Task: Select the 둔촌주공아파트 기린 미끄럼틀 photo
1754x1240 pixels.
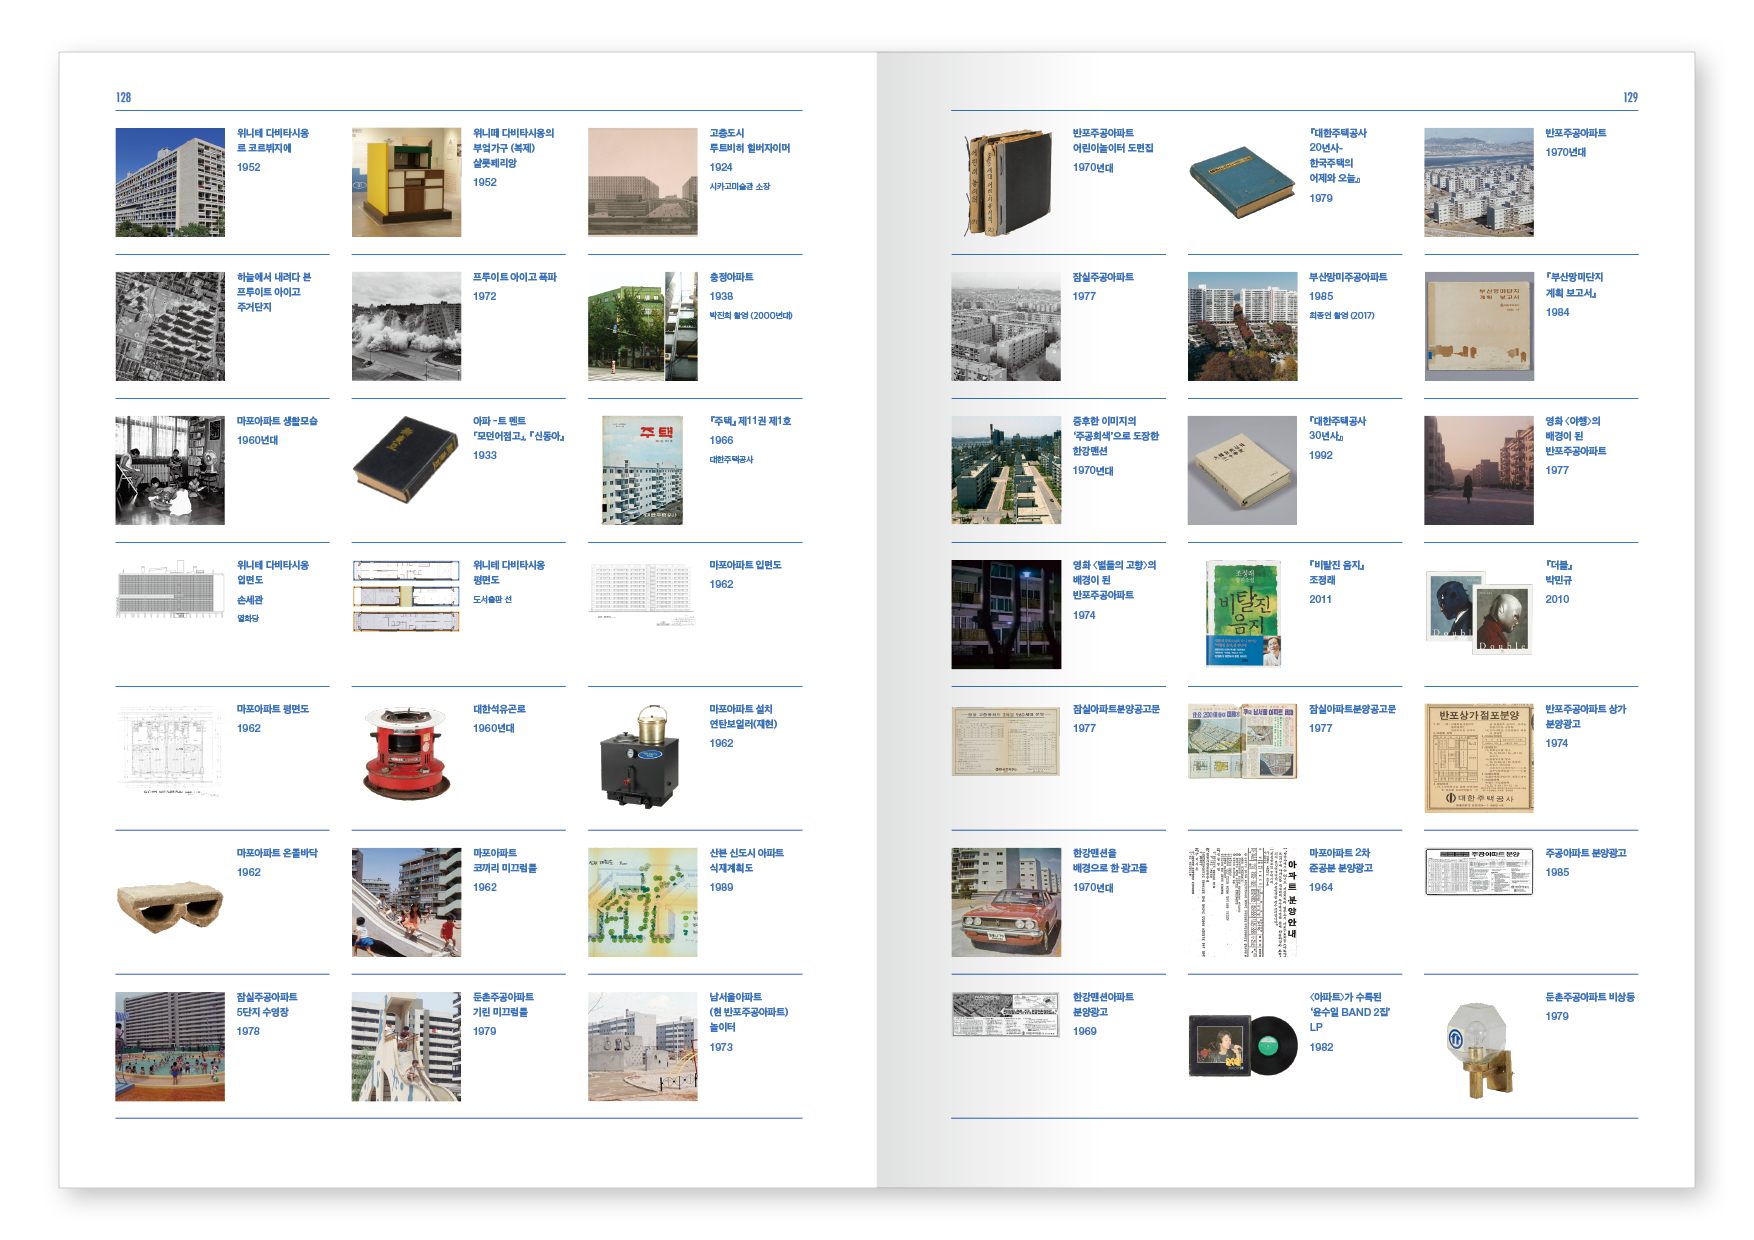Action: point(406,1046)
